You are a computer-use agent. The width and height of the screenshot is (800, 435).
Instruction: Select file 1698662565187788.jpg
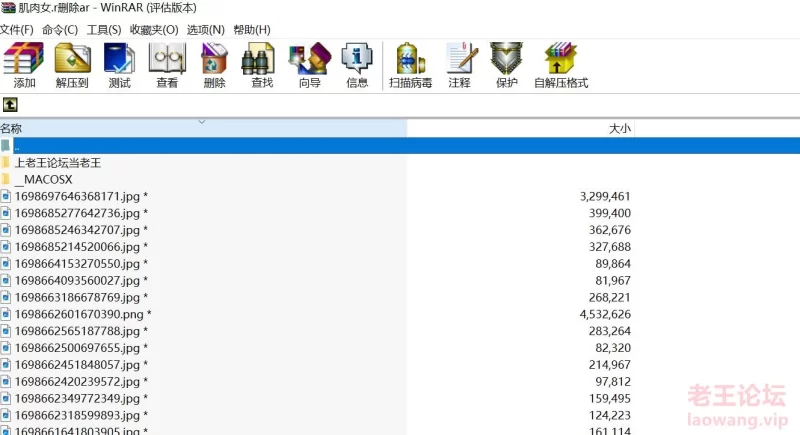[x=81, y=331]
